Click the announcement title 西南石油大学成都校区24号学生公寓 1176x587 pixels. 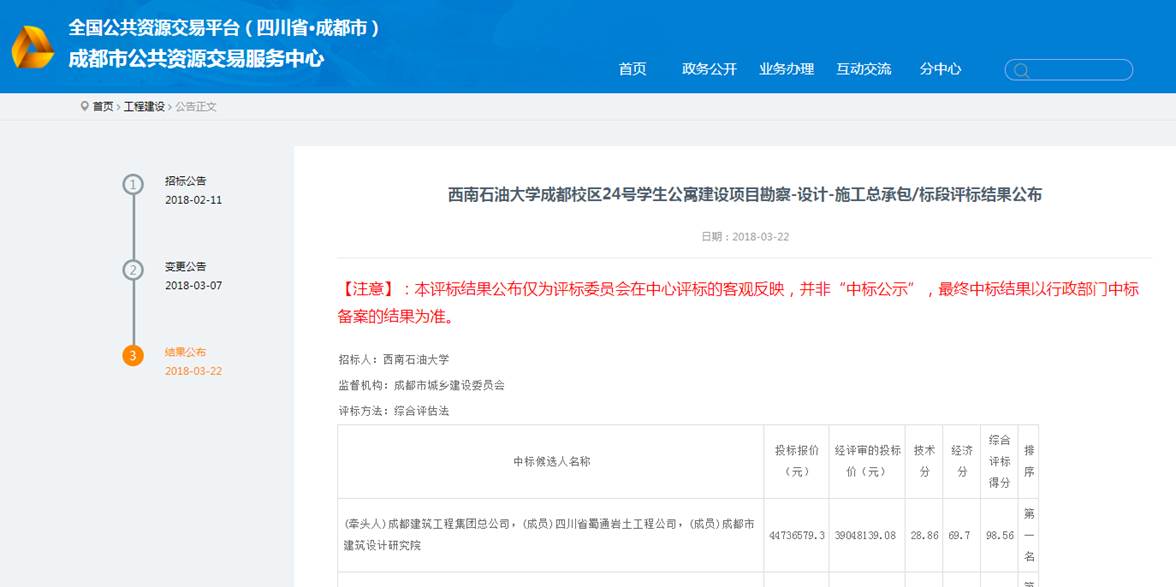coord(745,195)
